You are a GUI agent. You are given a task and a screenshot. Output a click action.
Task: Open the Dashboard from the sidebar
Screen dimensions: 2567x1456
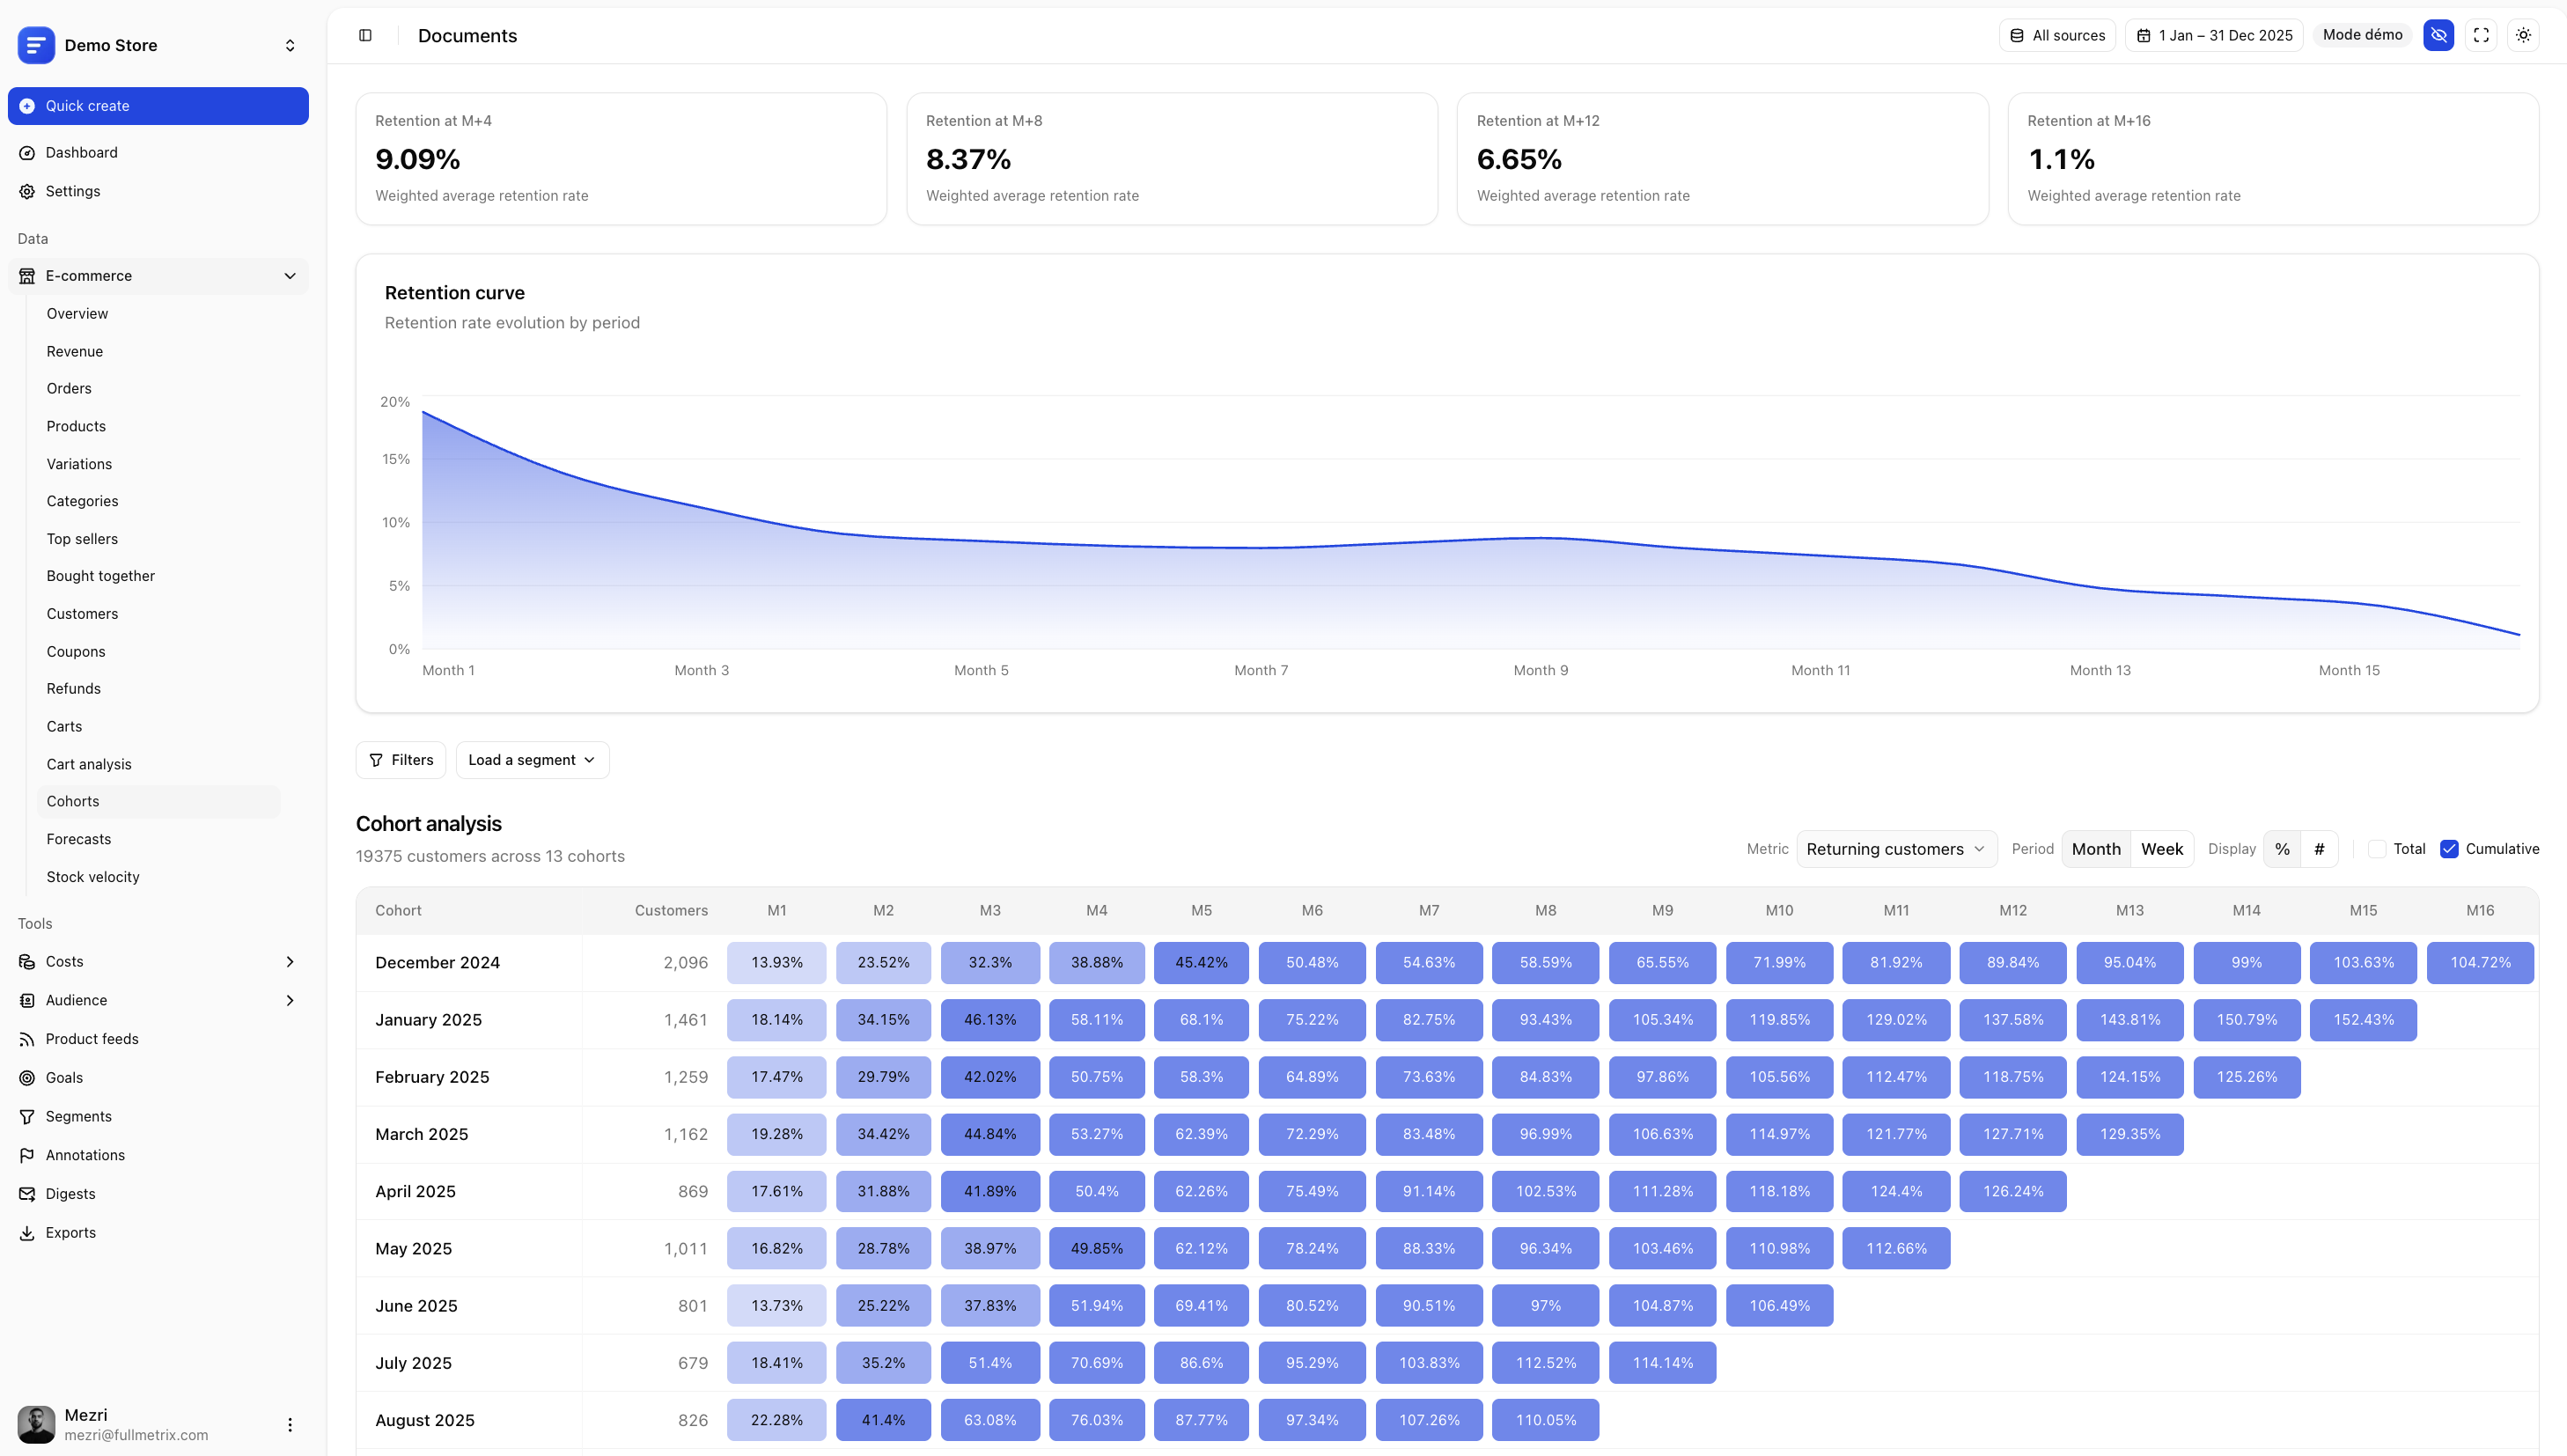(x=81, y=152)
